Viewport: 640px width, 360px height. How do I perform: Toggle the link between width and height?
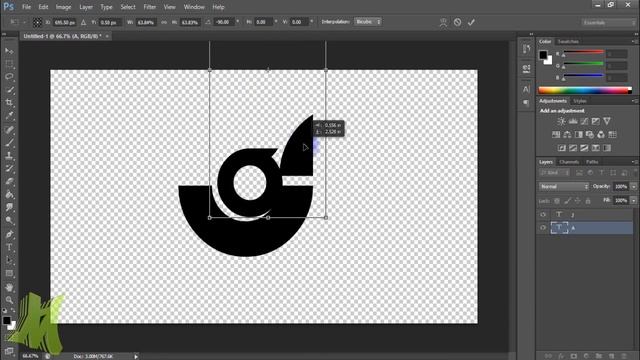(x=164, y=22)
